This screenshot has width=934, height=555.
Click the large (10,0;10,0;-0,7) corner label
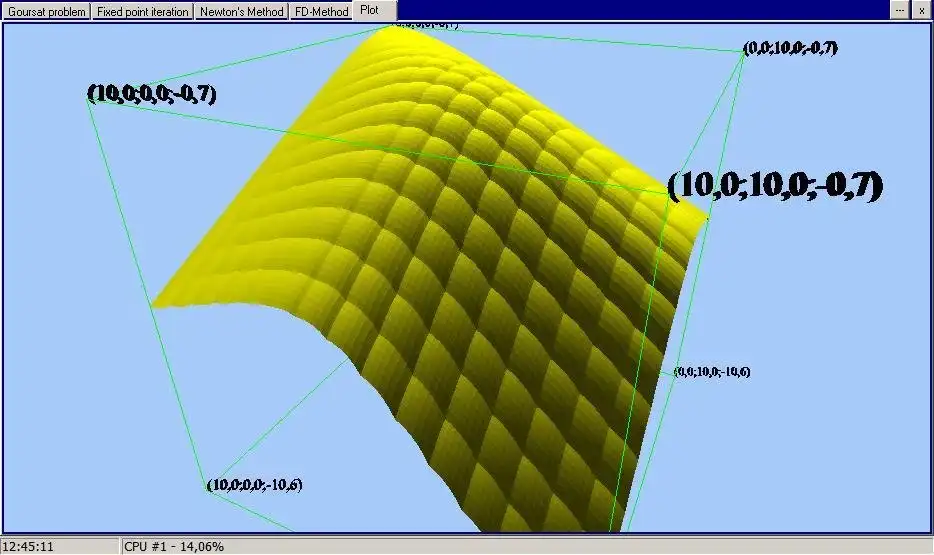click(x=775, y=185)
